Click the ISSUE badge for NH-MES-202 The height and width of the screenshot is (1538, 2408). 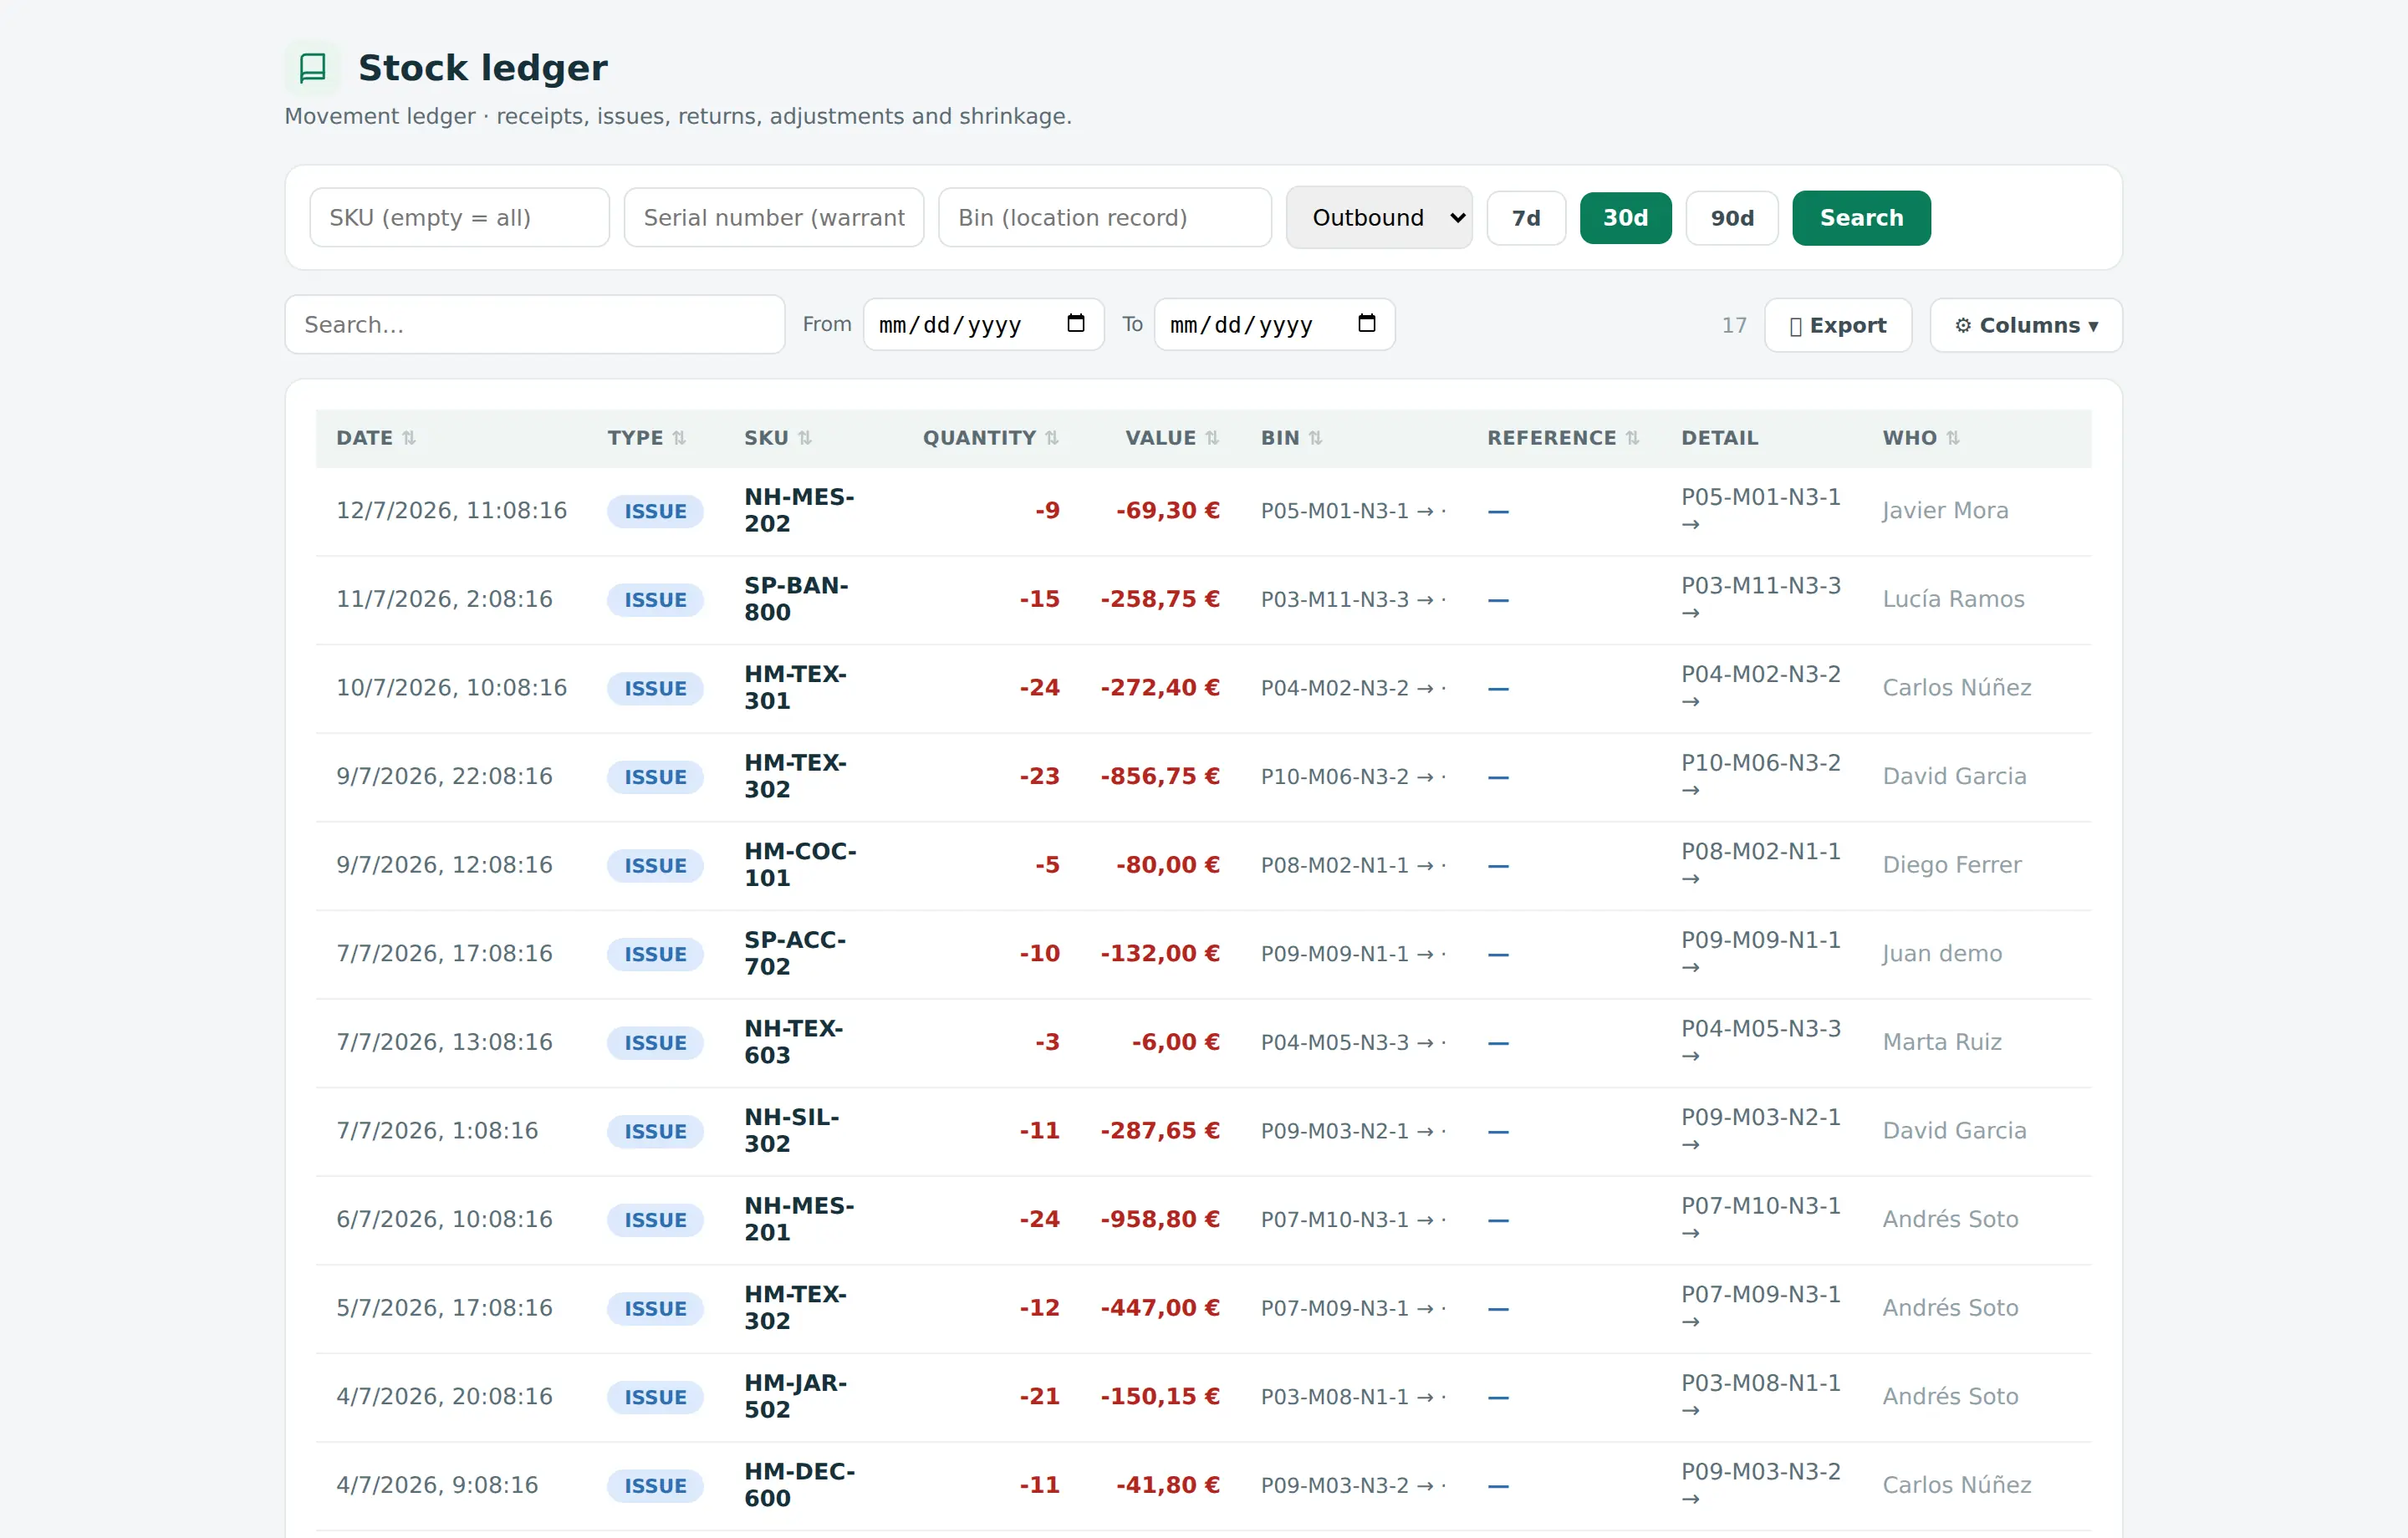655,511
